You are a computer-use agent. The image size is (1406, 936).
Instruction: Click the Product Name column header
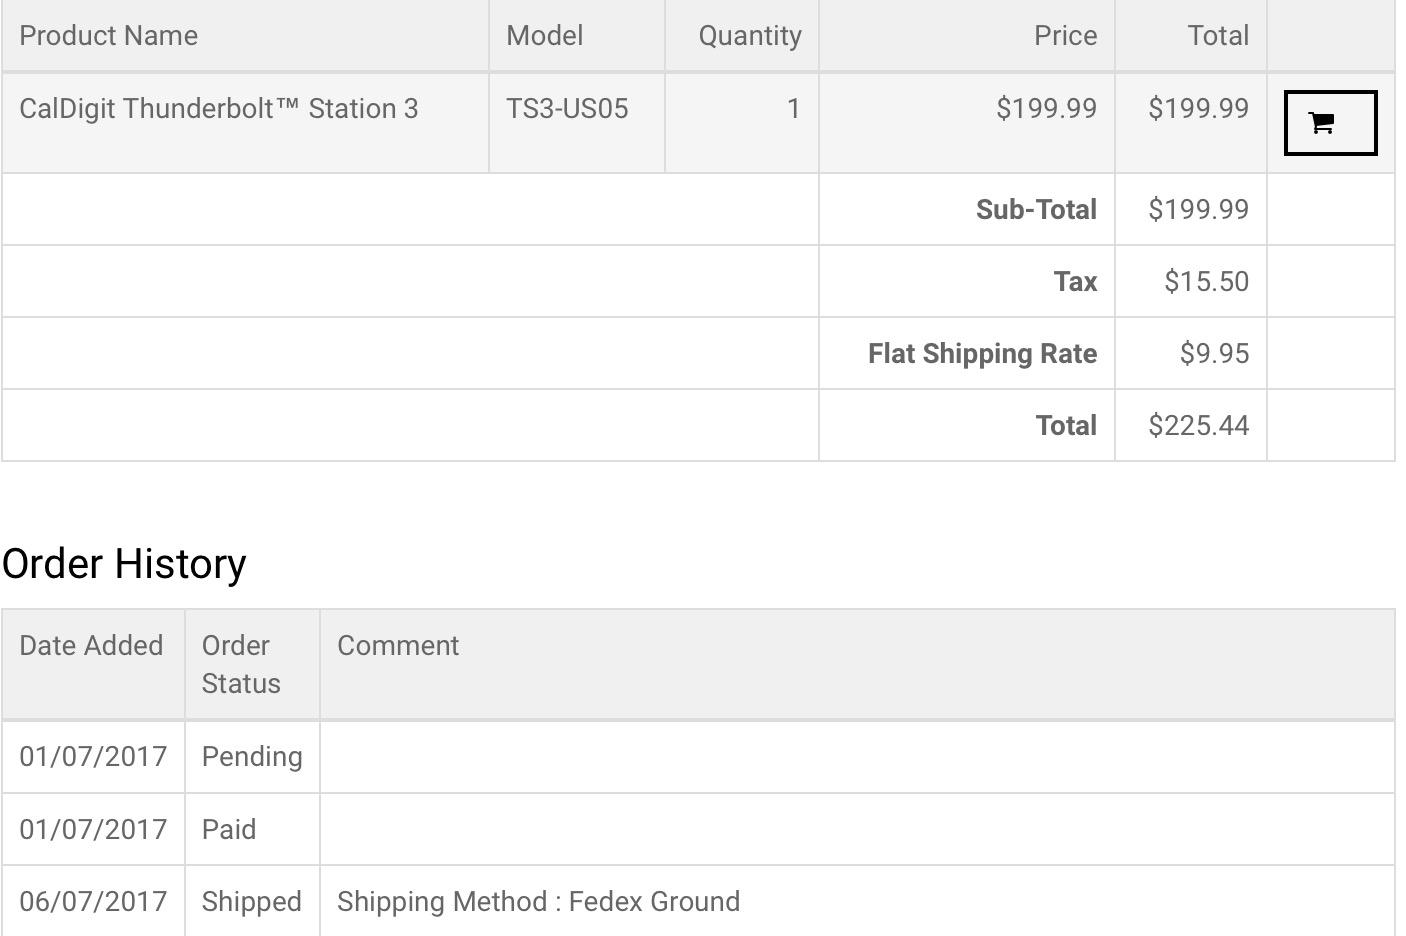pos(109,36)
